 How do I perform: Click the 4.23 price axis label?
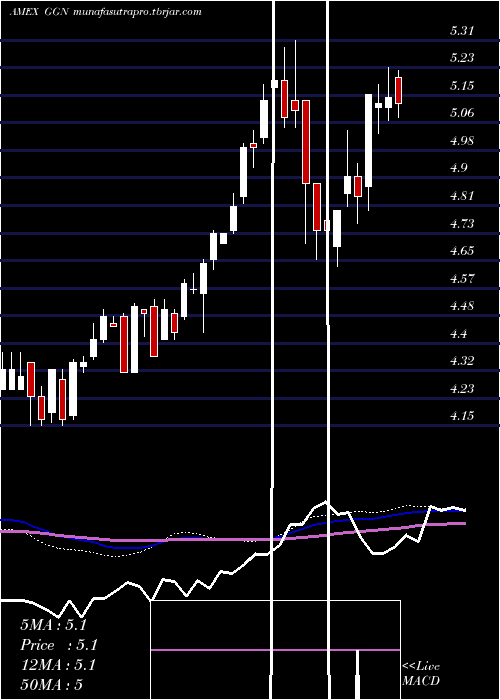(x=462, y=388)
